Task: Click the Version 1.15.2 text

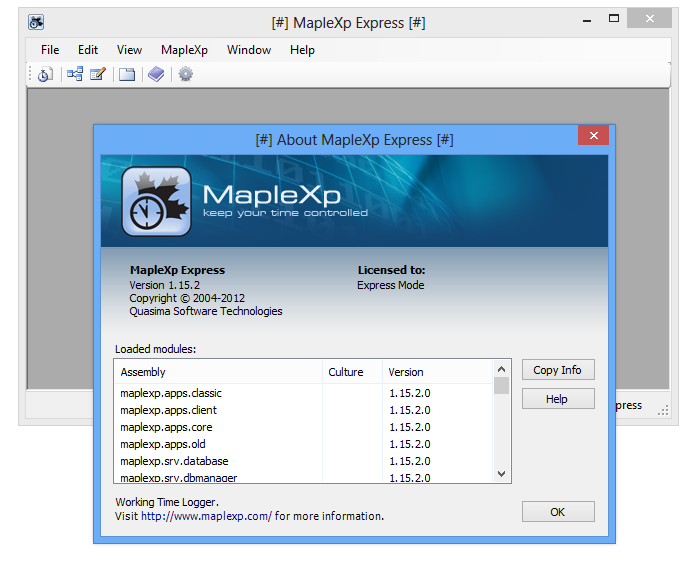Action: 165,285
